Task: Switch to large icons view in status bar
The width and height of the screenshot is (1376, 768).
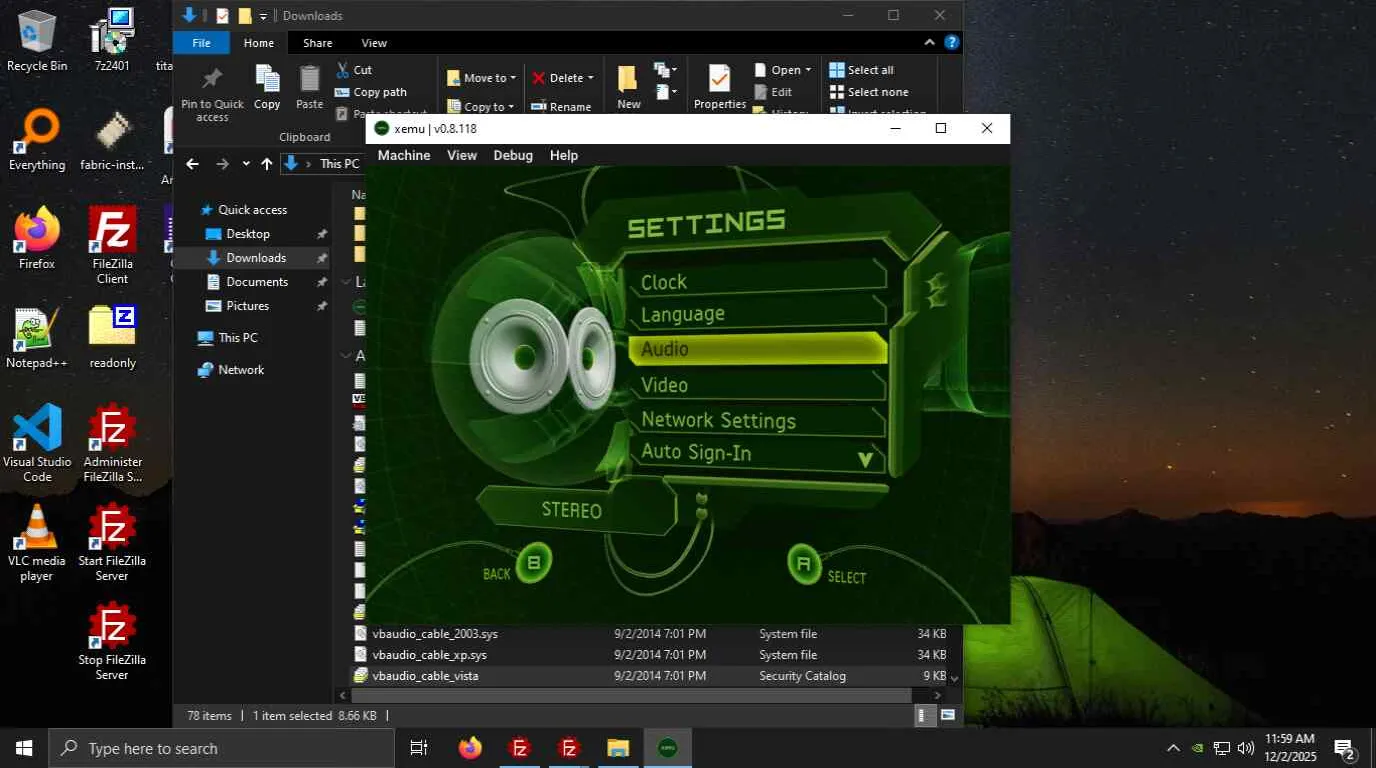Action: pyautogui.click(x=947, y=715)
